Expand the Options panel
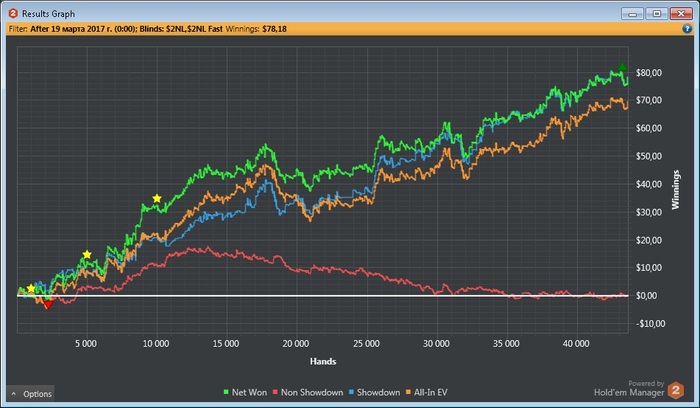700x408 pixels. pyautogui.click(x=31, y=394)
